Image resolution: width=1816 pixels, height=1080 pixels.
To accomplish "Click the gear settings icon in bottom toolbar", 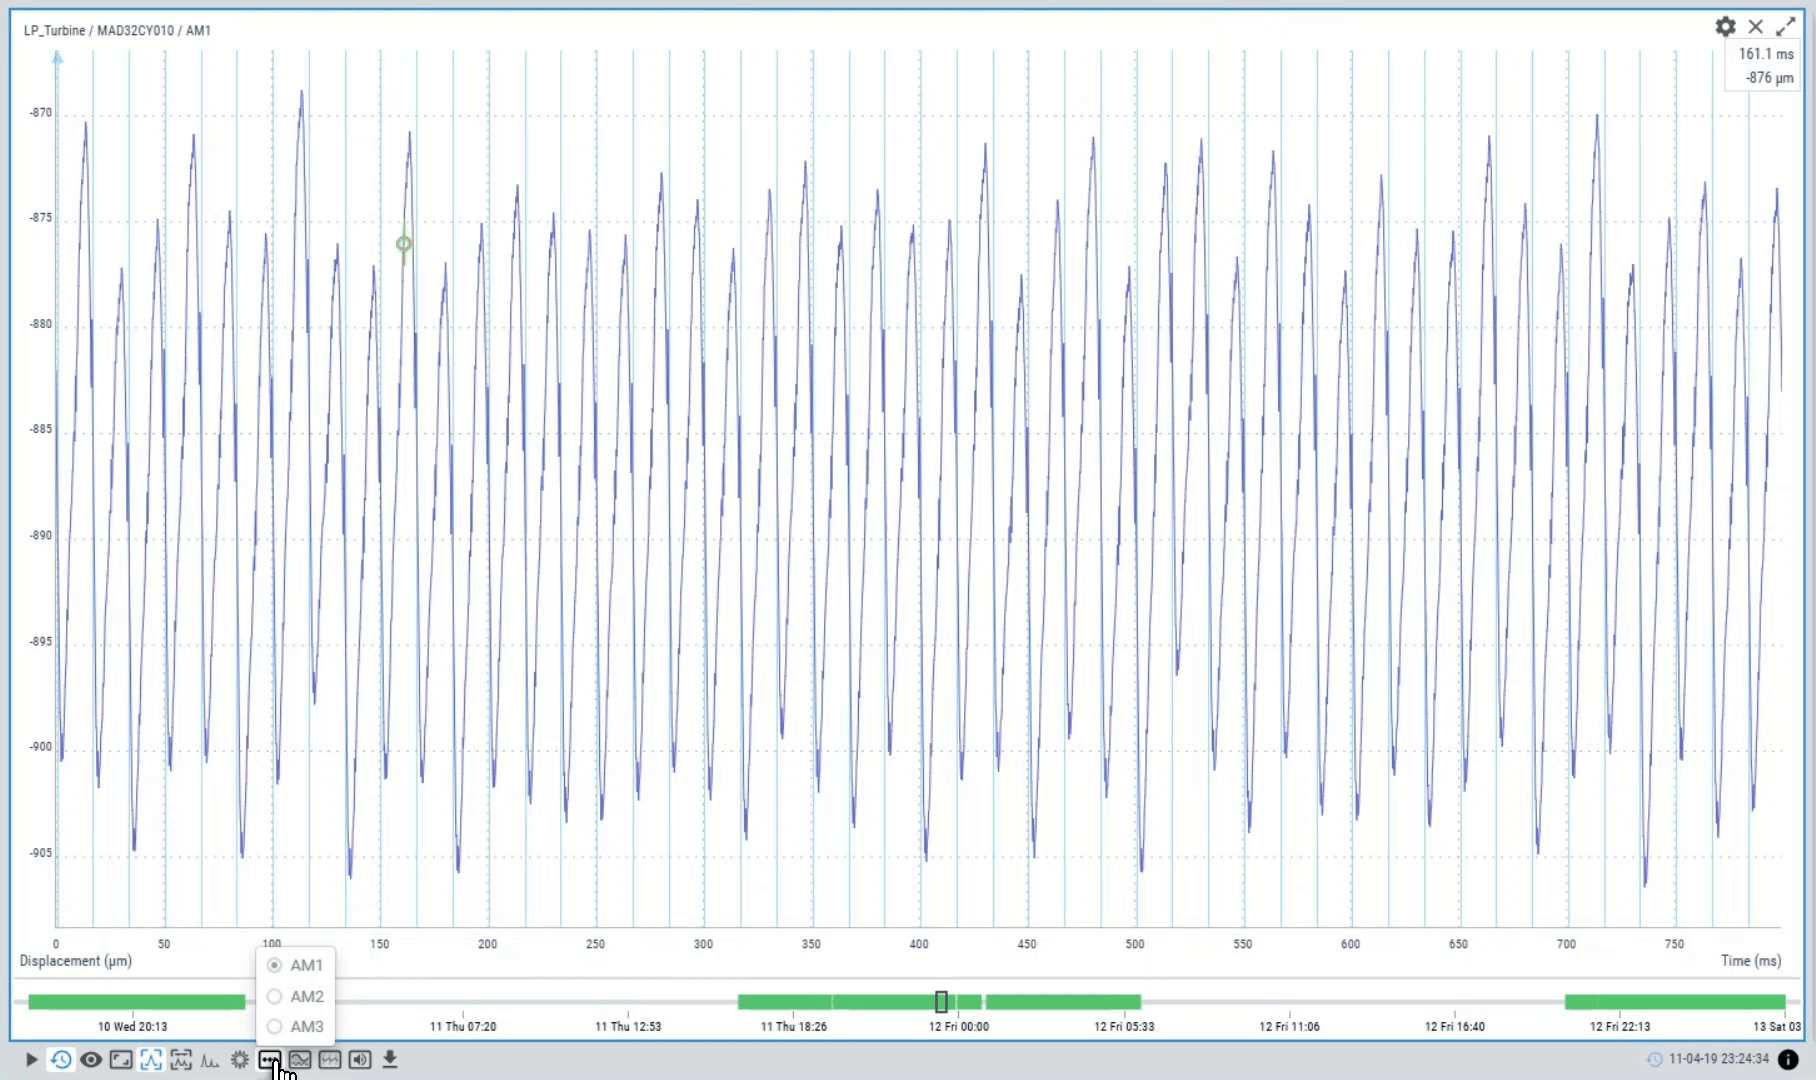I will point(239,1060).
